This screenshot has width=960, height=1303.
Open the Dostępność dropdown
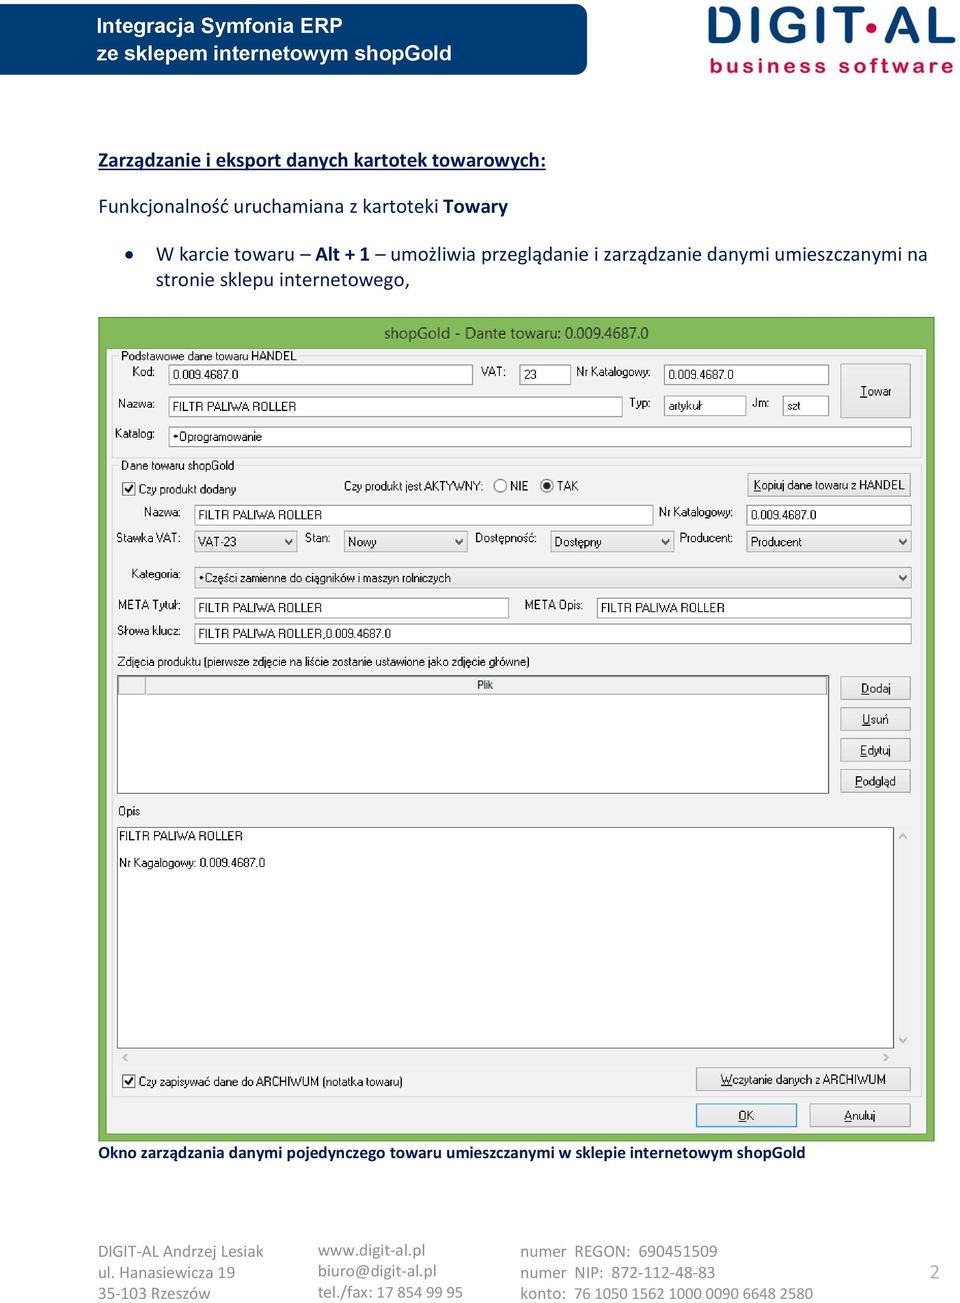click(612, 541)
